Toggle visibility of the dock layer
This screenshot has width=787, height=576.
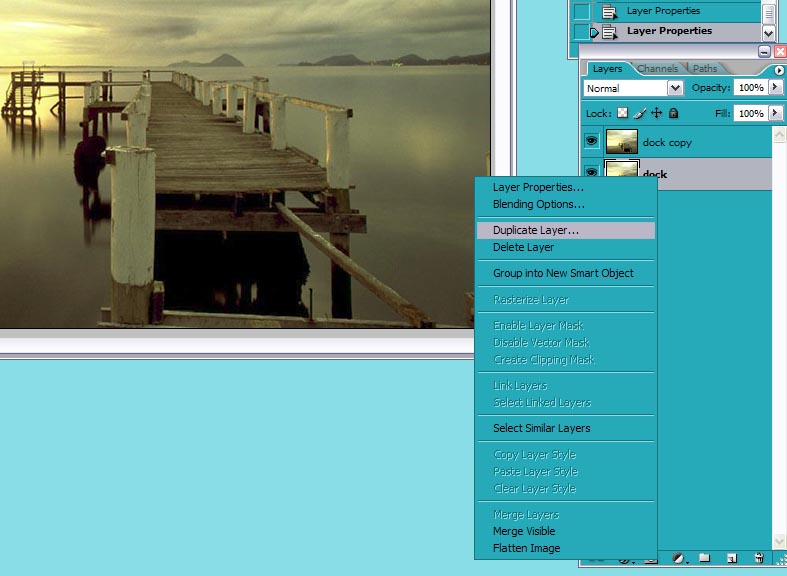tap(592, 172)
